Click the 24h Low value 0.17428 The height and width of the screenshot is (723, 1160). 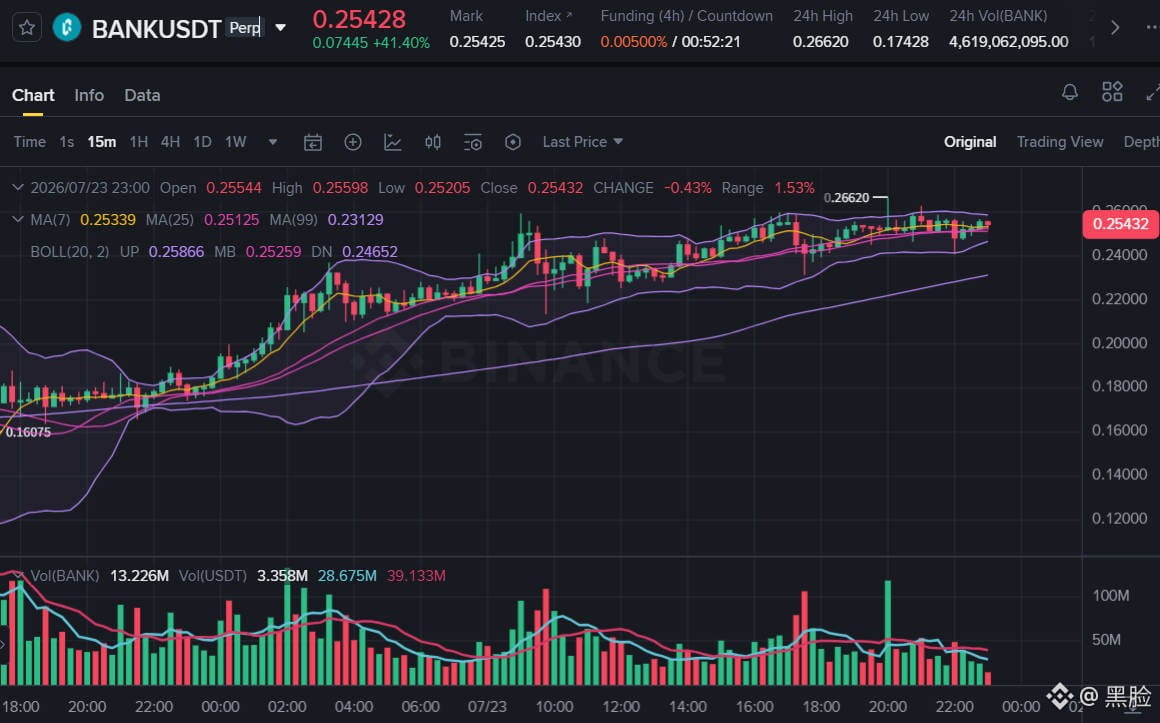pyautogui.click(x=900, y=42)
